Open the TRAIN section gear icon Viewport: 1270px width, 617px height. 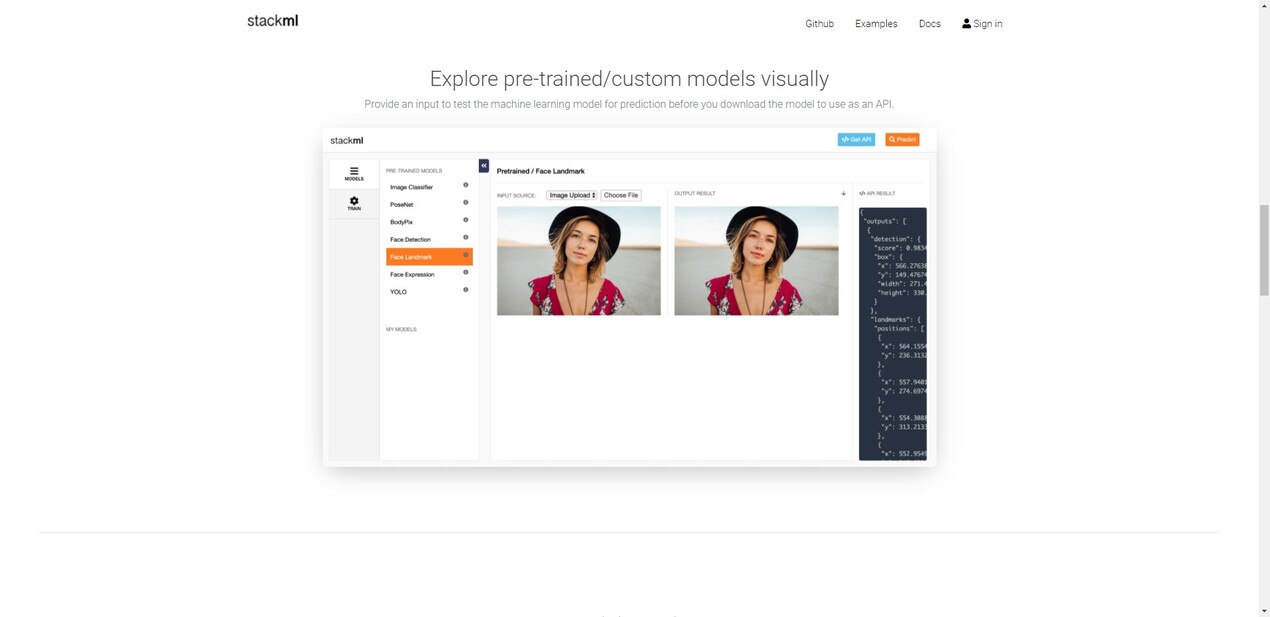pyautogui.click(x=353, y=202)
